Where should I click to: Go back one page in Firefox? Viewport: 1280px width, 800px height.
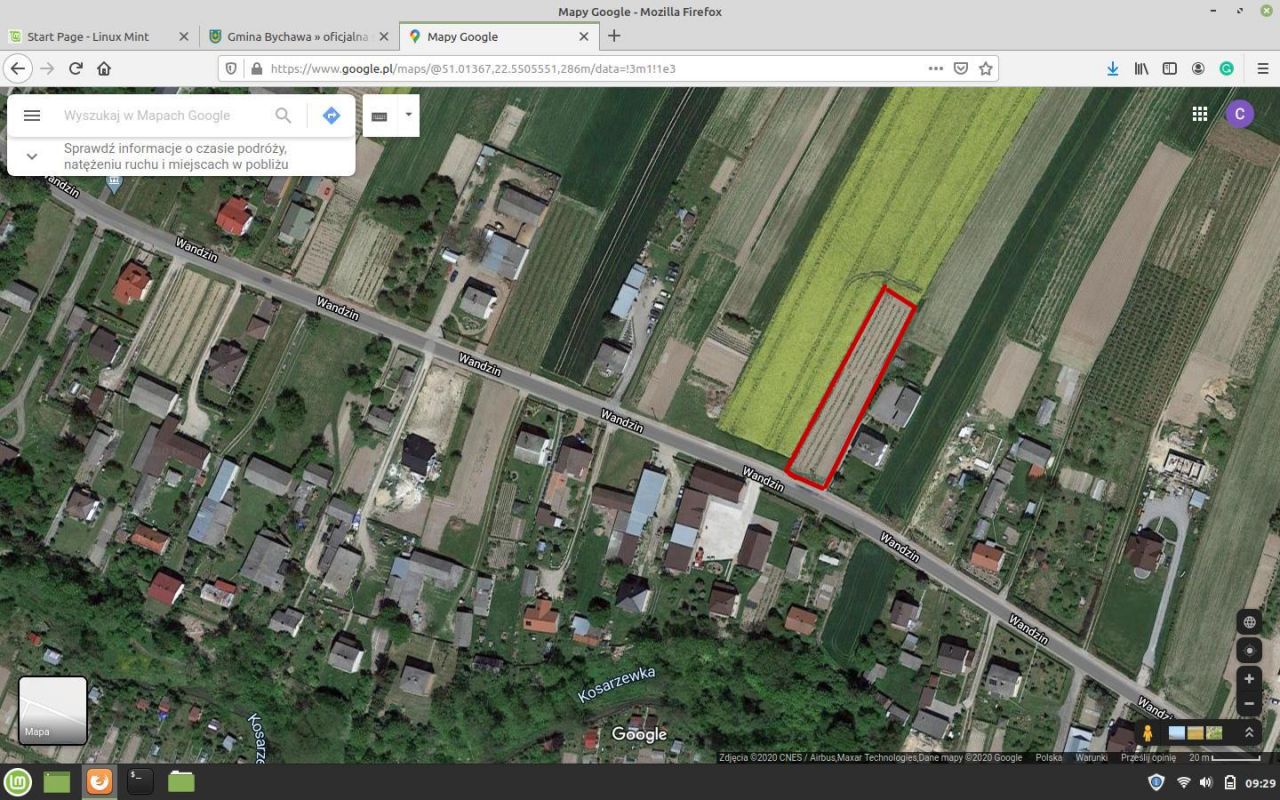(x=18, y=68)
